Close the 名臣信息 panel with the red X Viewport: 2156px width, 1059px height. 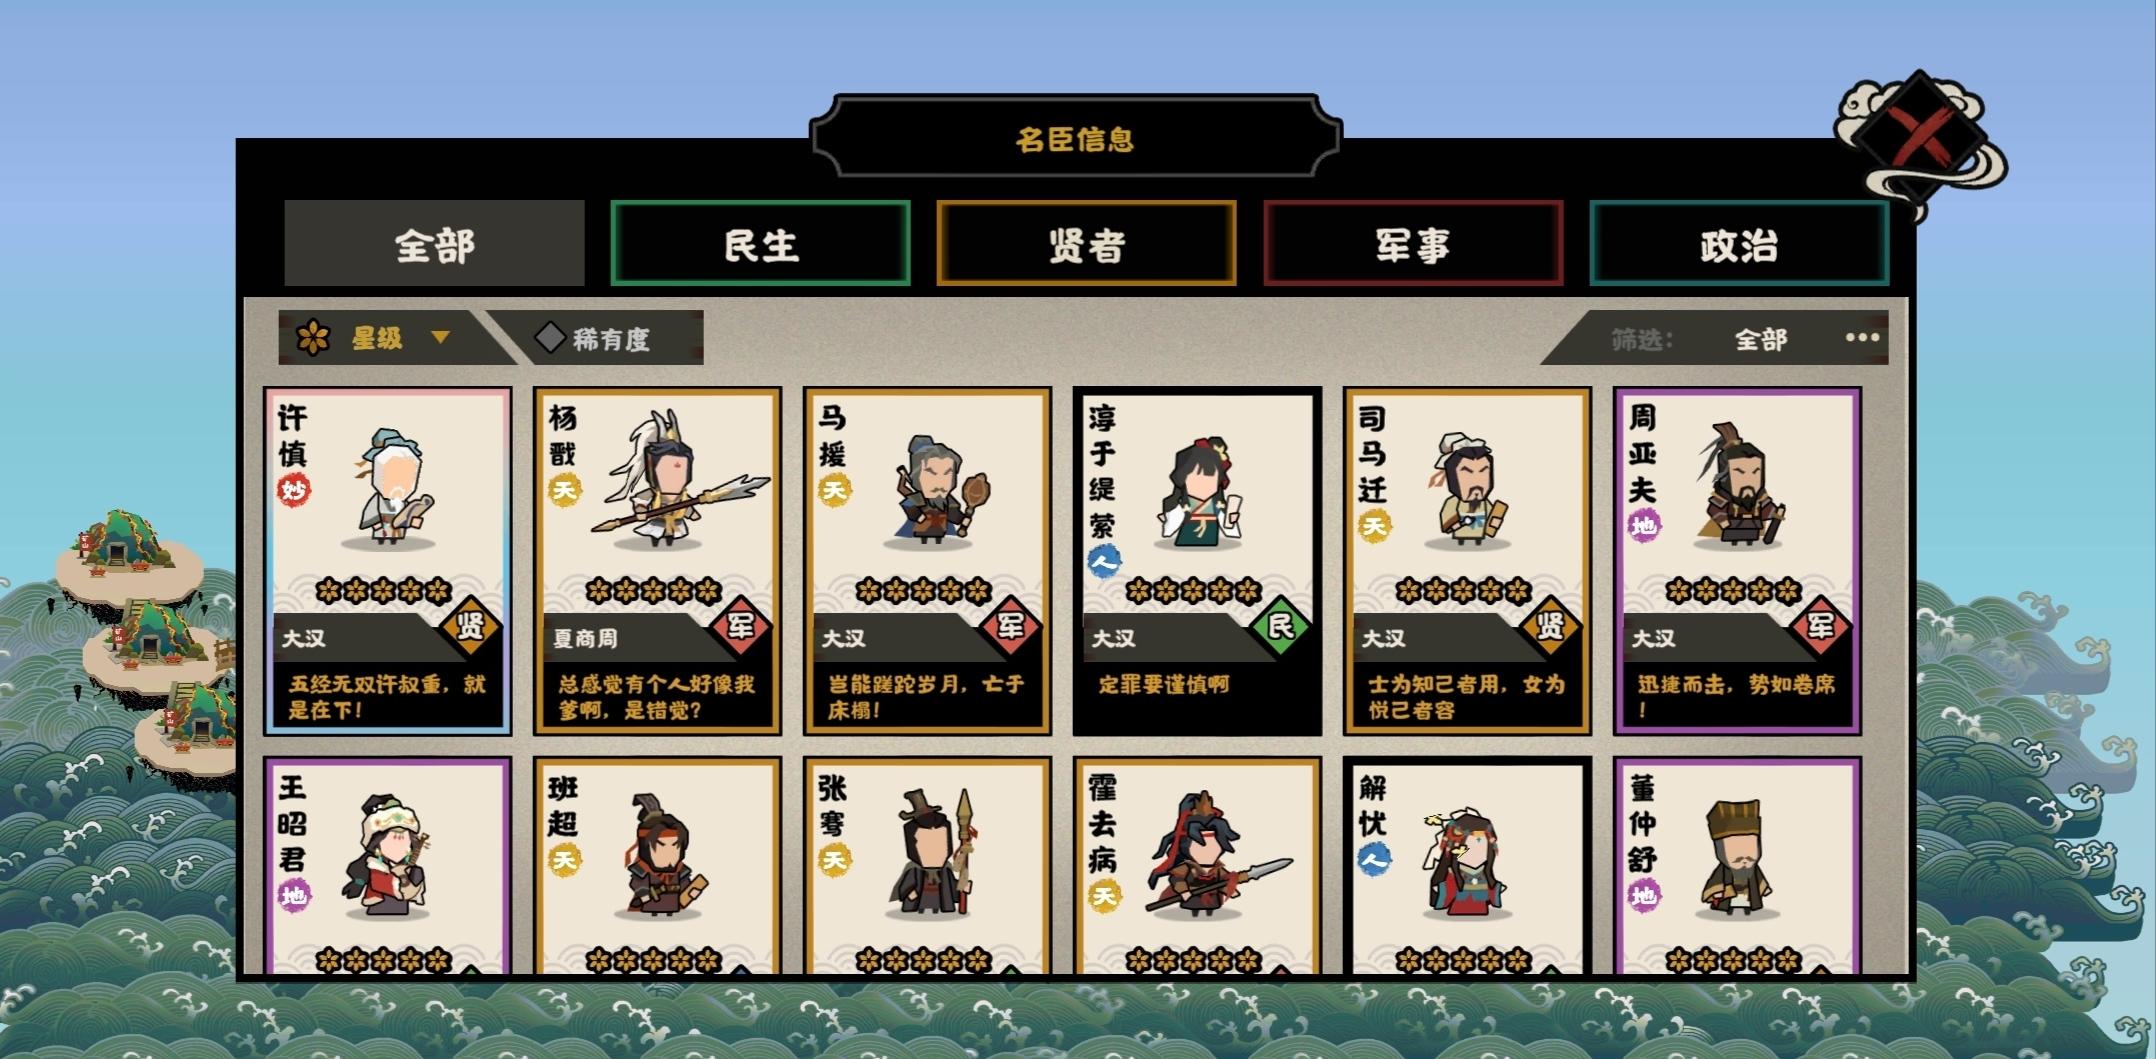pyautogui.click(x=1920, y=135)
